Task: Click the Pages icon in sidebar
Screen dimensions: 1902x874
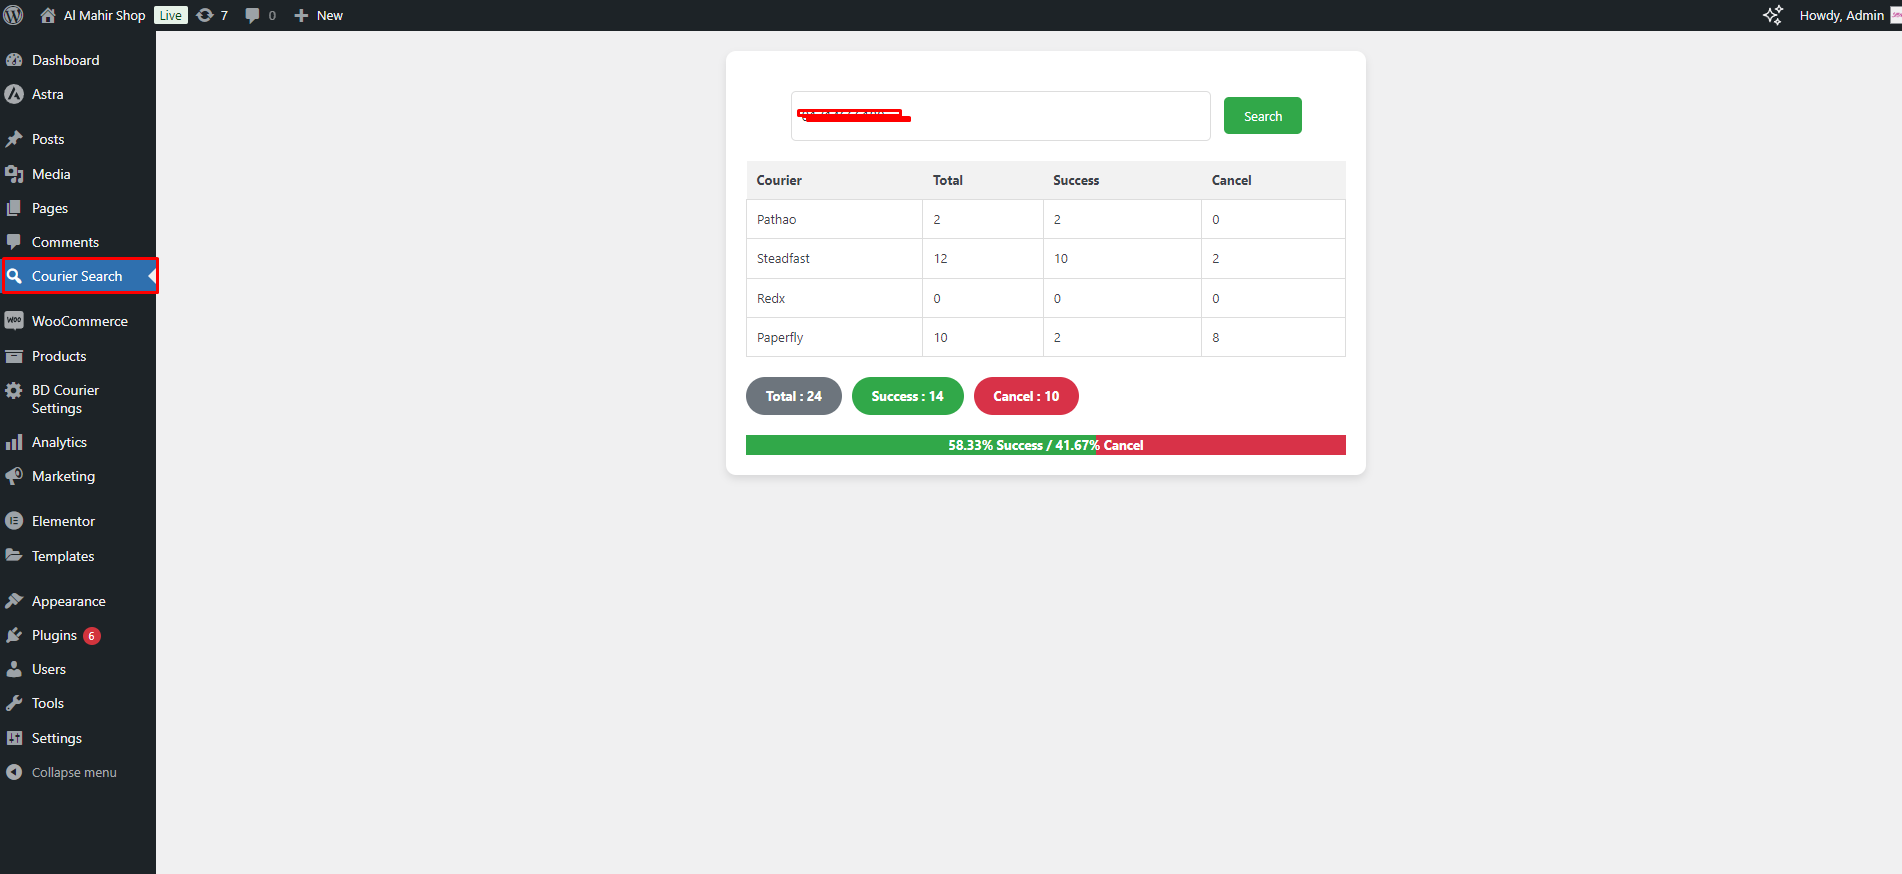Action: [14, 208]
